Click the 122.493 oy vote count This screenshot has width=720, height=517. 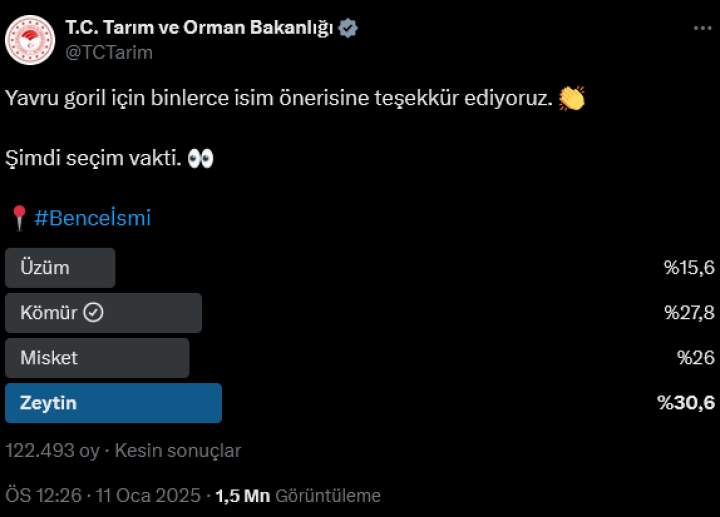53,451
